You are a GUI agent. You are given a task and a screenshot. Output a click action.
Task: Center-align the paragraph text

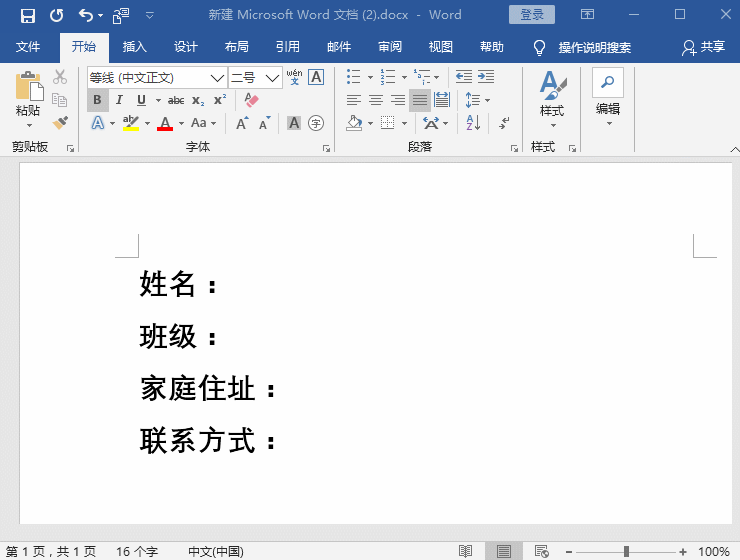pos(376,100)
